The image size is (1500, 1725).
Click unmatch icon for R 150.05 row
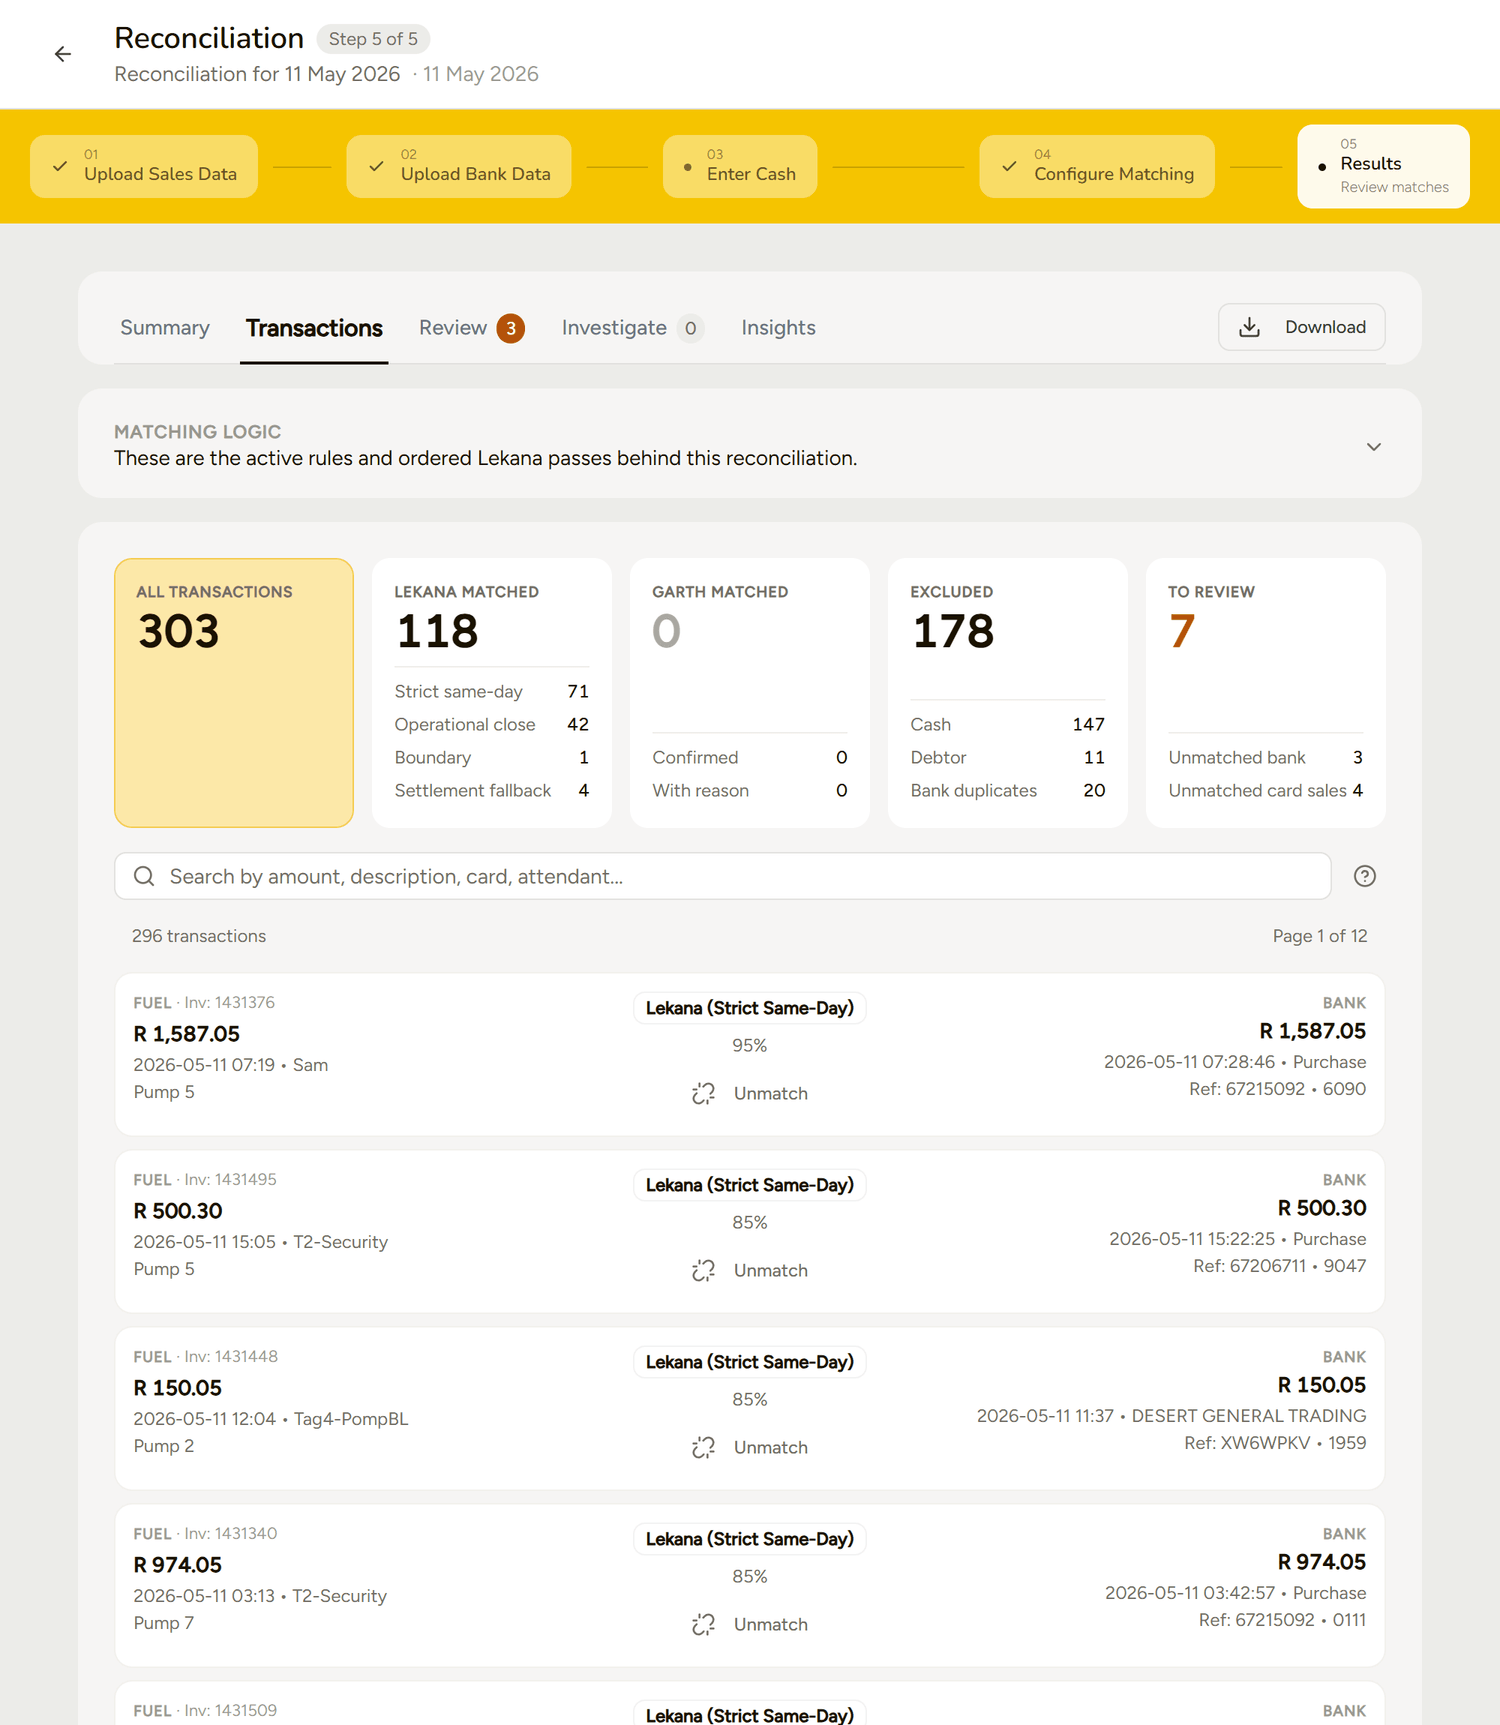pyautogui.click(x=703, y=1447)
